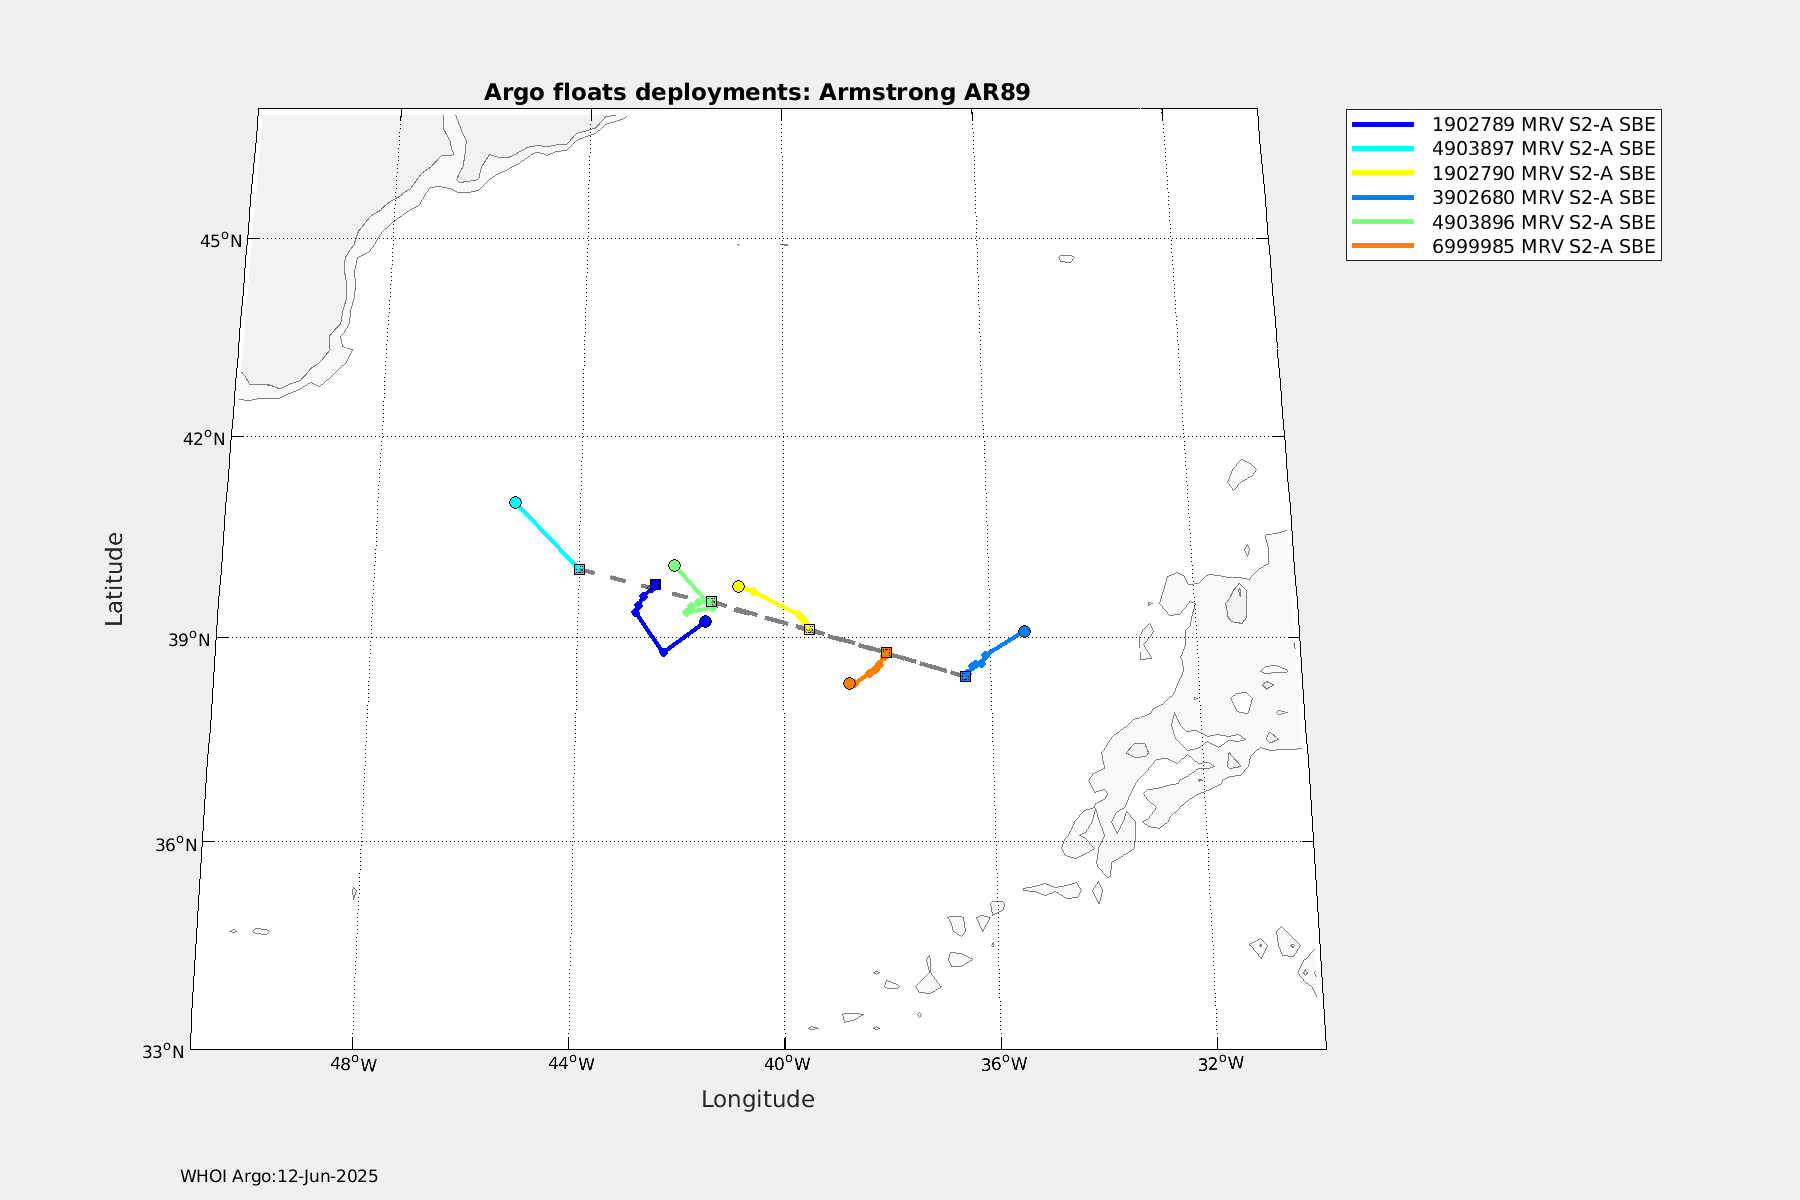1800x1200 pixels.
Task: Select the orange square deployment marker
Action: pyautogui.click(x=886, y=653)
